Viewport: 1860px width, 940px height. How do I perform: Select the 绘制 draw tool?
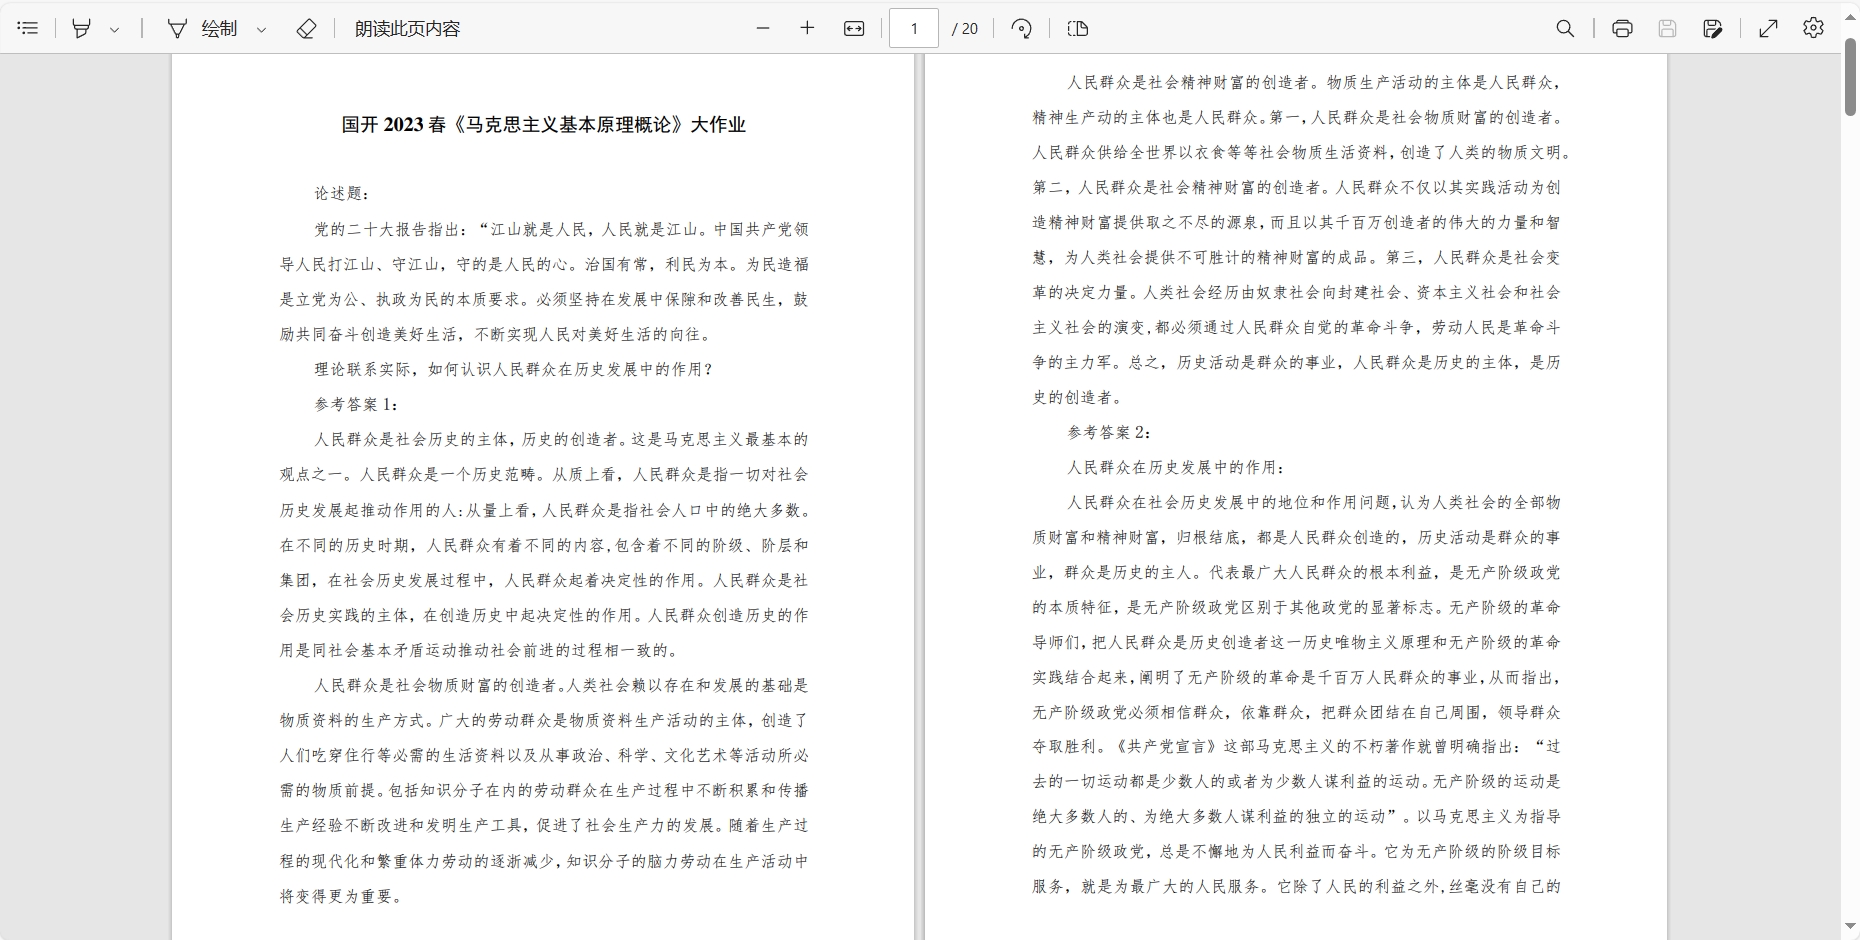pos(203,28)
